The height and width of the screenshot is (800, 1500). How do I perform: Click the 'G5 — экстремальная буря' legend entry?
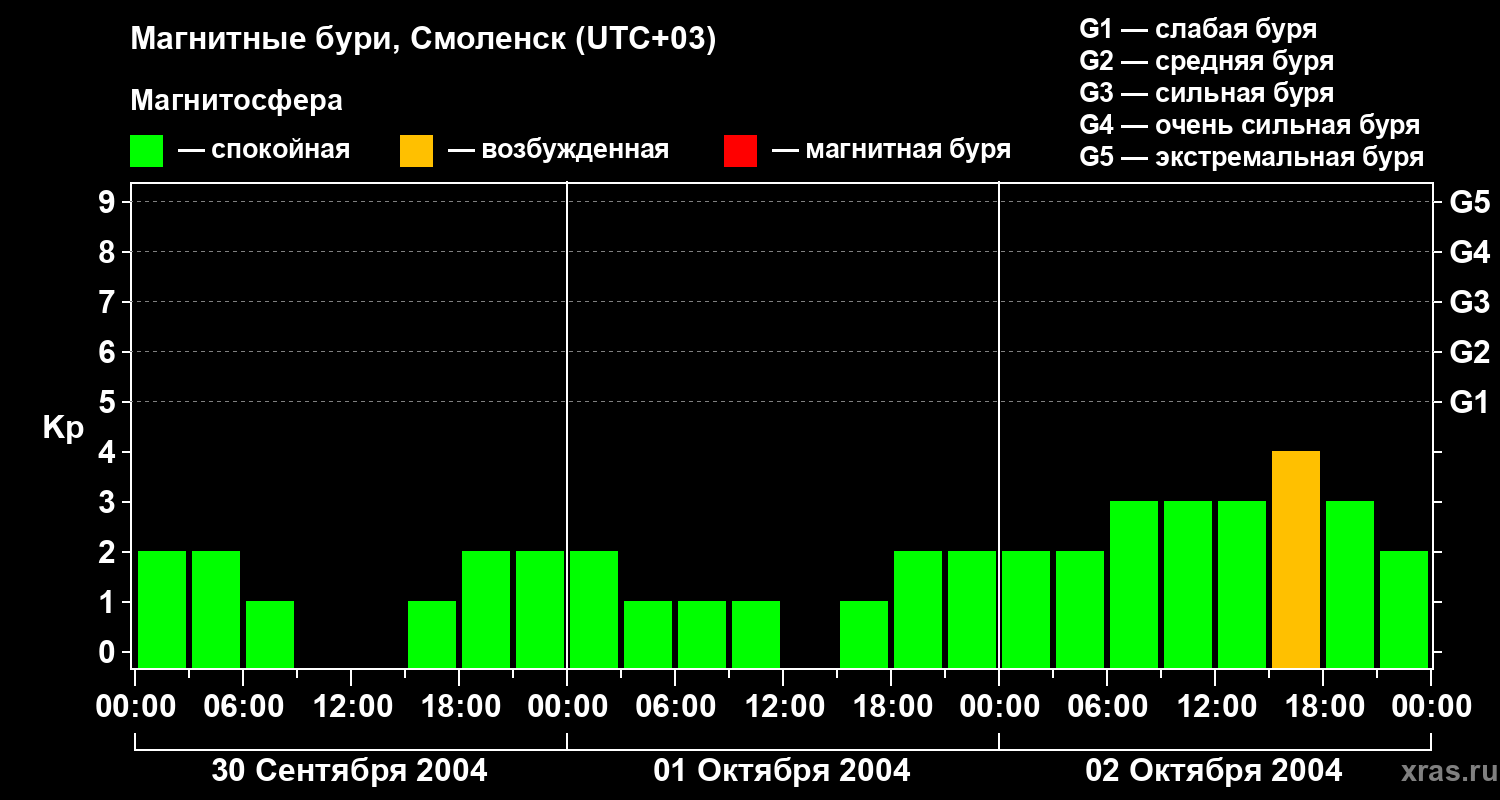click(x=1251, y=157)
